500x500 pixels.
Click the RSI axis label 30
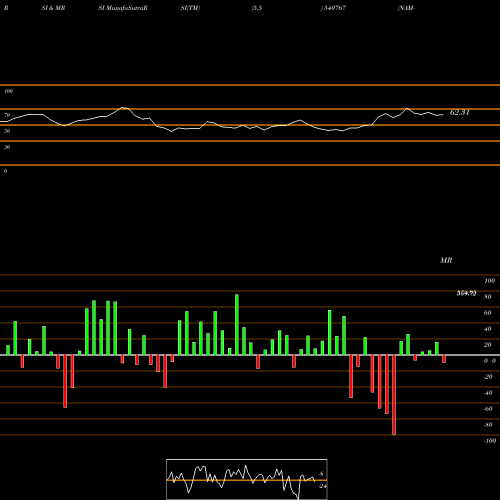click(7, 147)
